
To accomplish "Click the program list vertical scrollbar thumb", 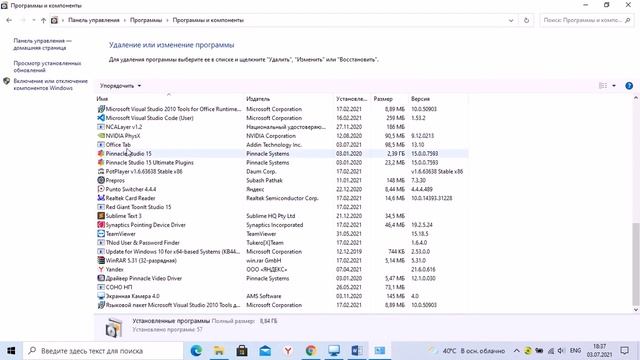I will pyautogui.click(x=636, y=264).
